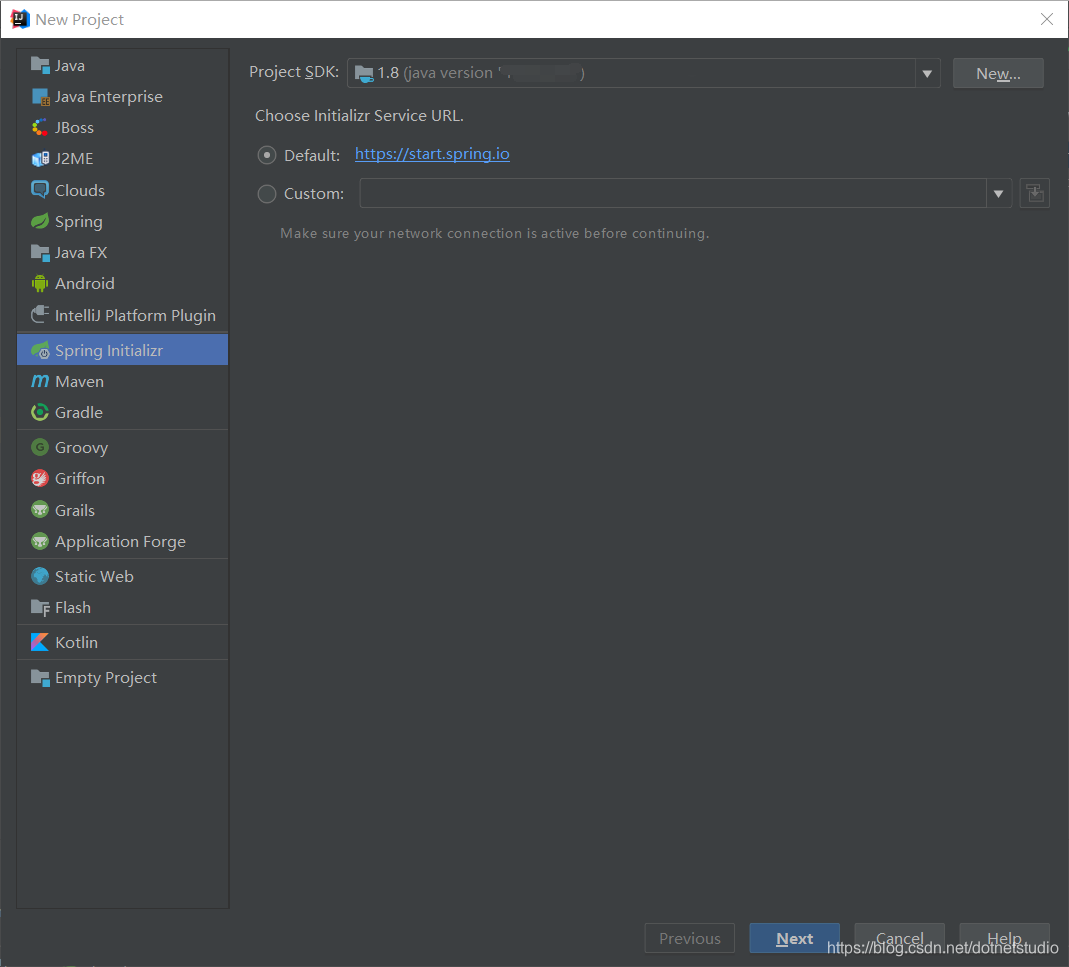Click the Android robot icon
Image resolution: width=1069 pixels, height=967 pixels.
[40, 283]
